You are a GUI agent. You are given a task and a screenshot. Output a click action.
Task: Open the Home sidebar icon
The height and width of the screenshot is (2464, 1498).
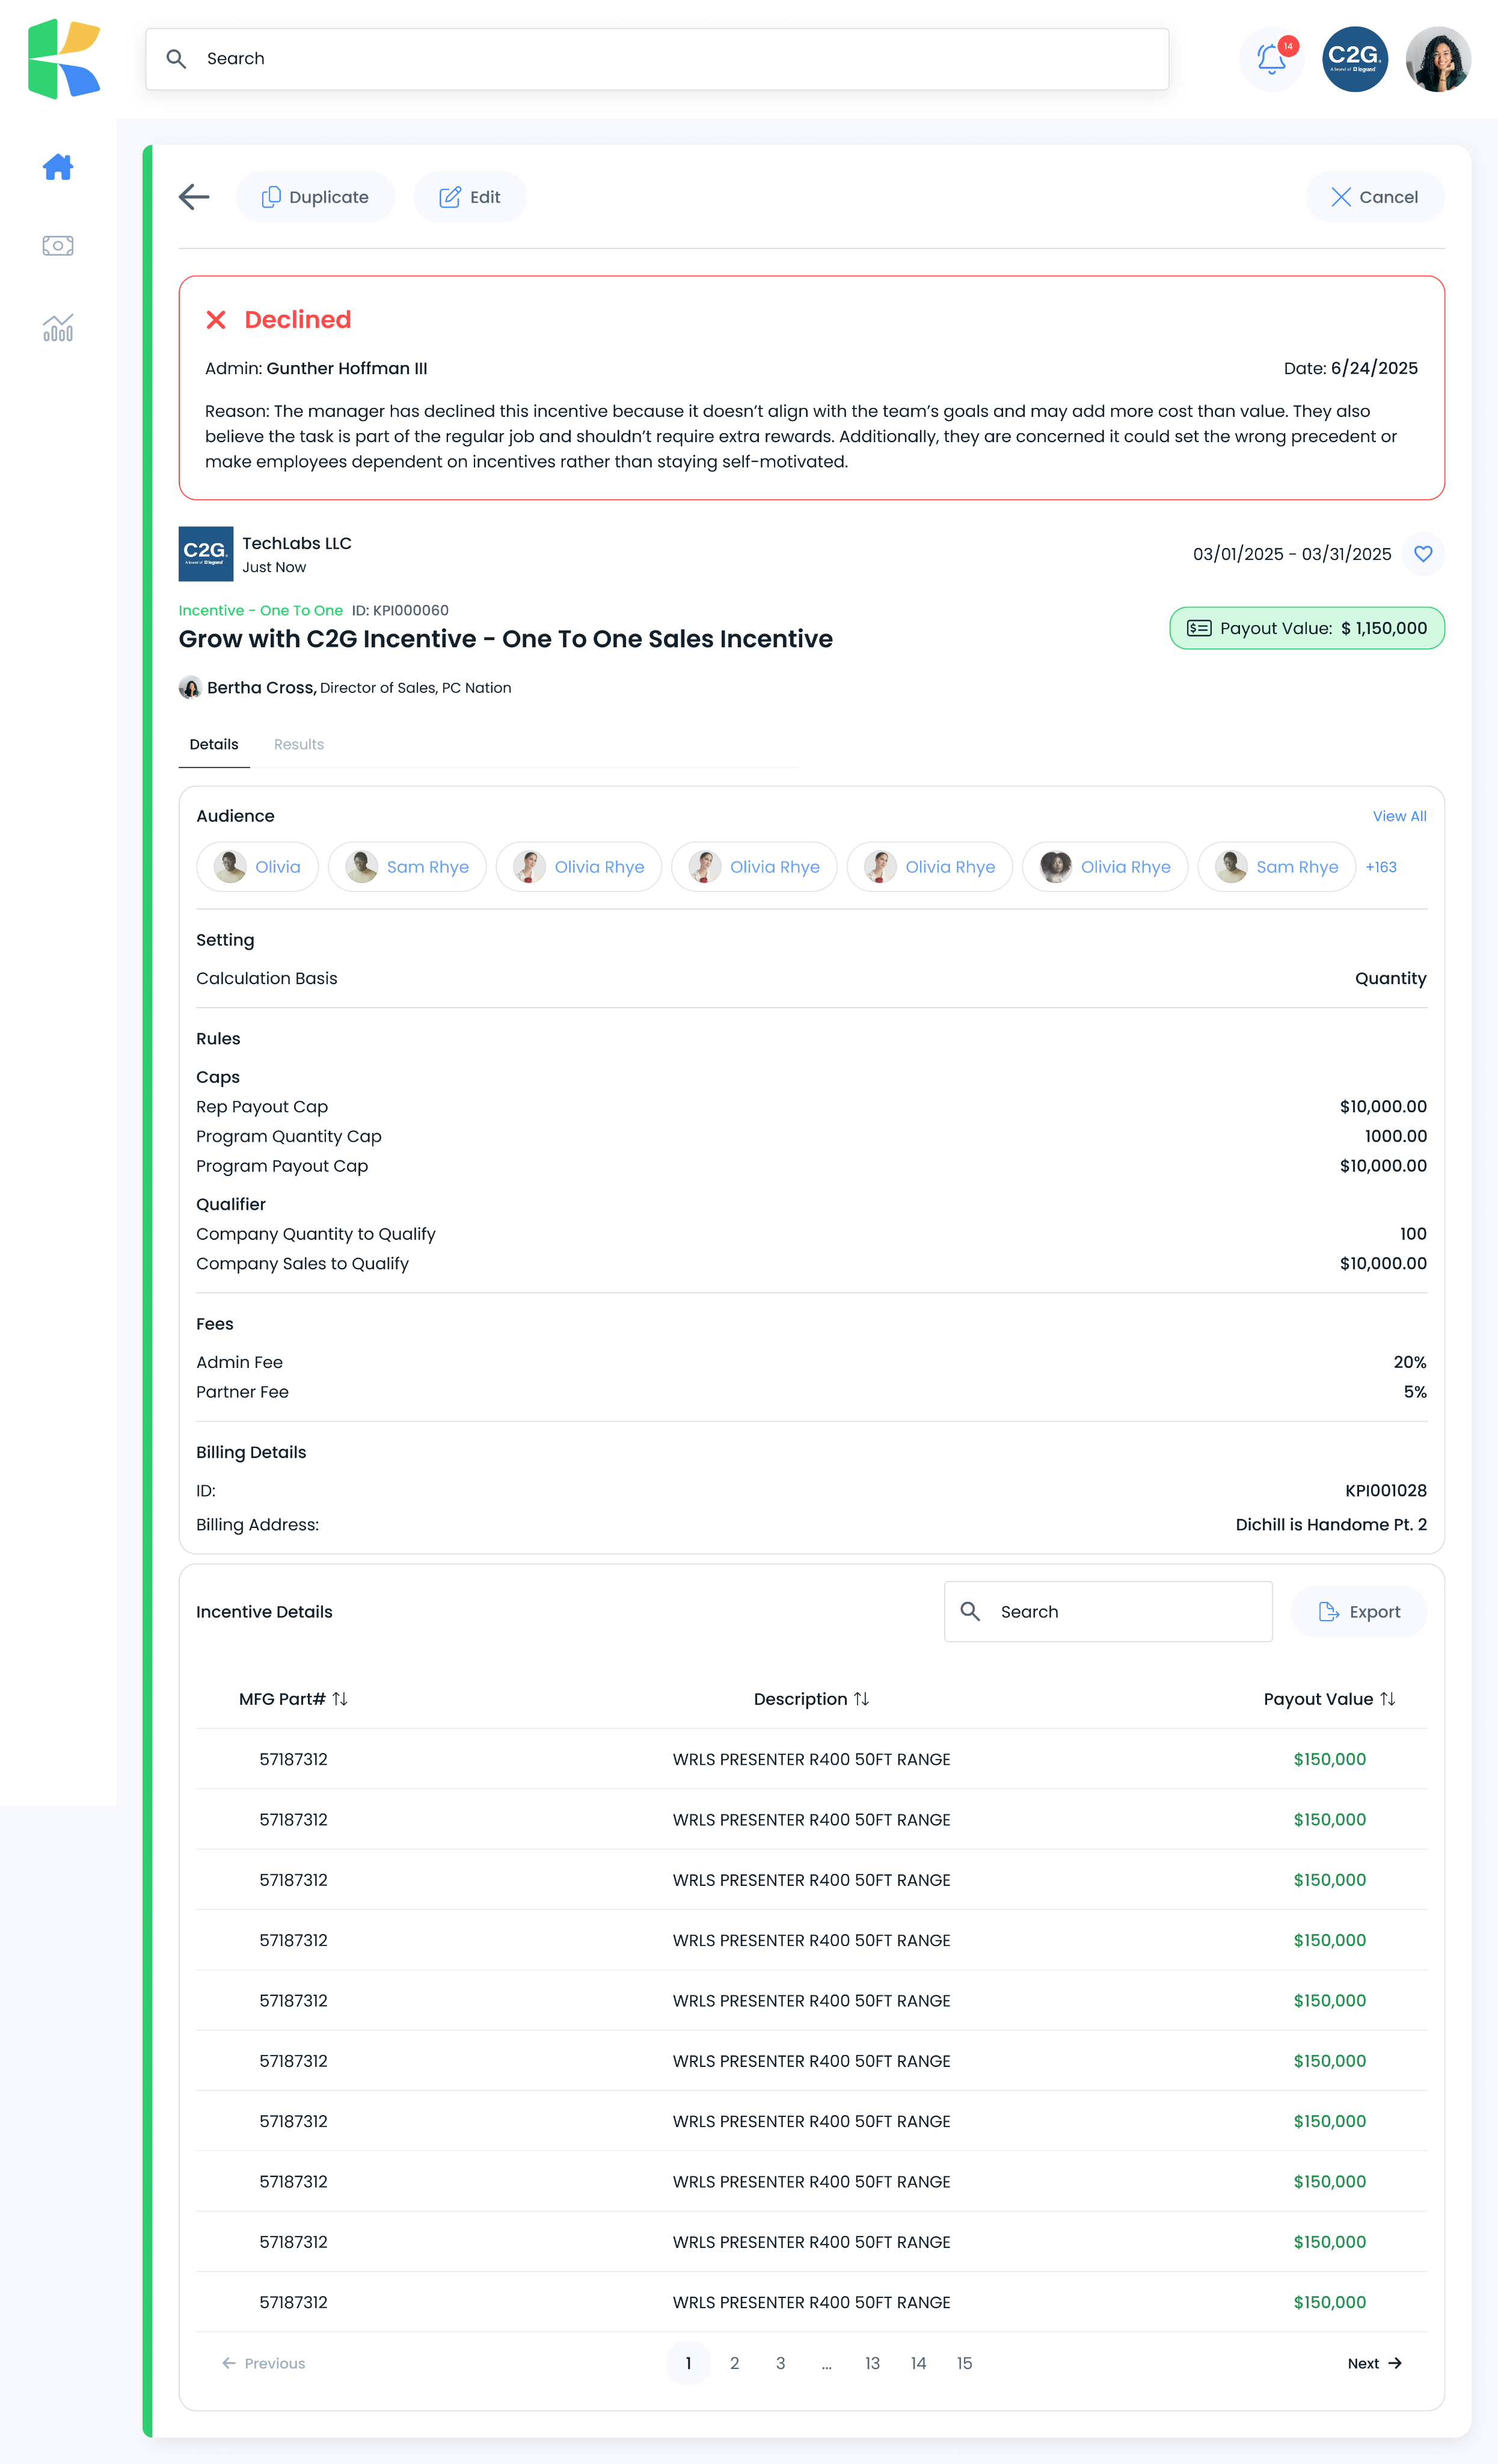point(58,167)
